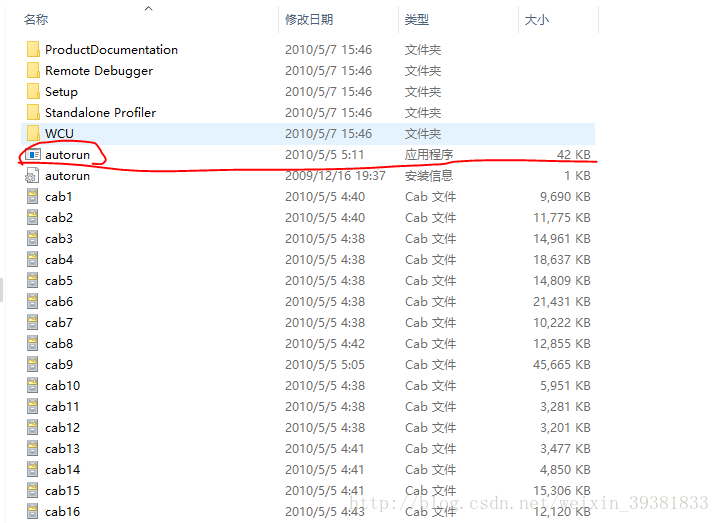Click the Remote Debugger folder icon
The width and height of the screenshot is (720, 523).
coord(33,70)
